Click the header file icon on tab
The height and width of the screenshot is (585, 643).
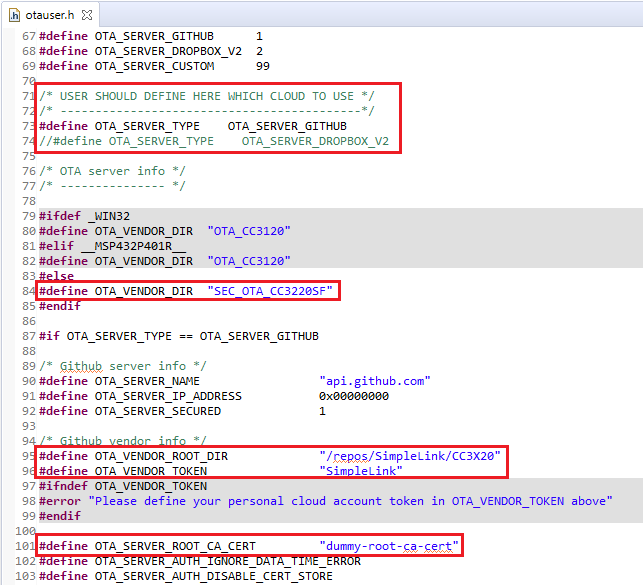coord(14,15)
